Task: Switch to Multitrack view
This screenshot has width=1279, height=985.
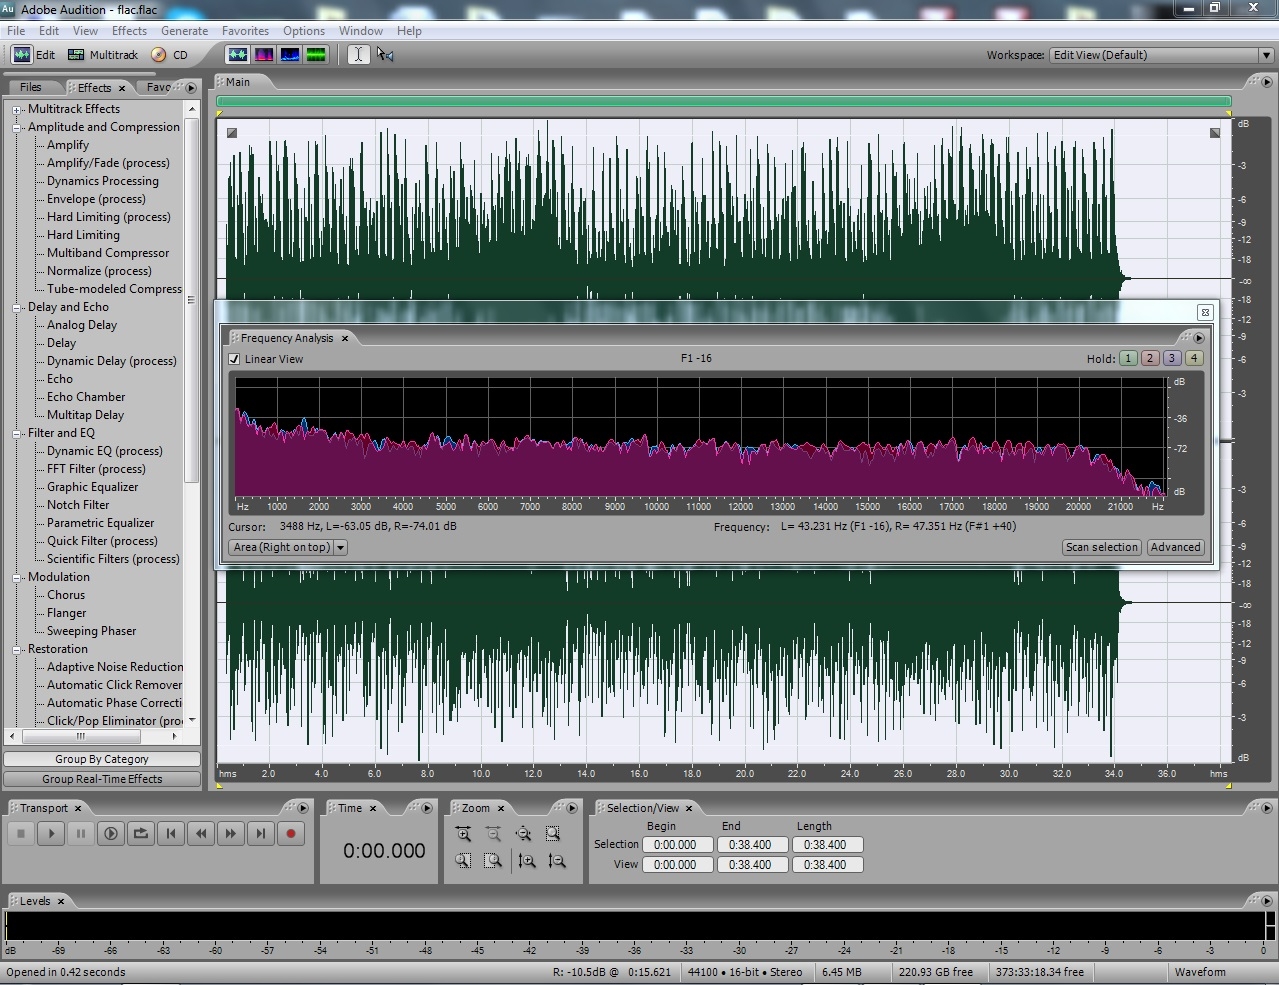Action: tap(103, 55)
